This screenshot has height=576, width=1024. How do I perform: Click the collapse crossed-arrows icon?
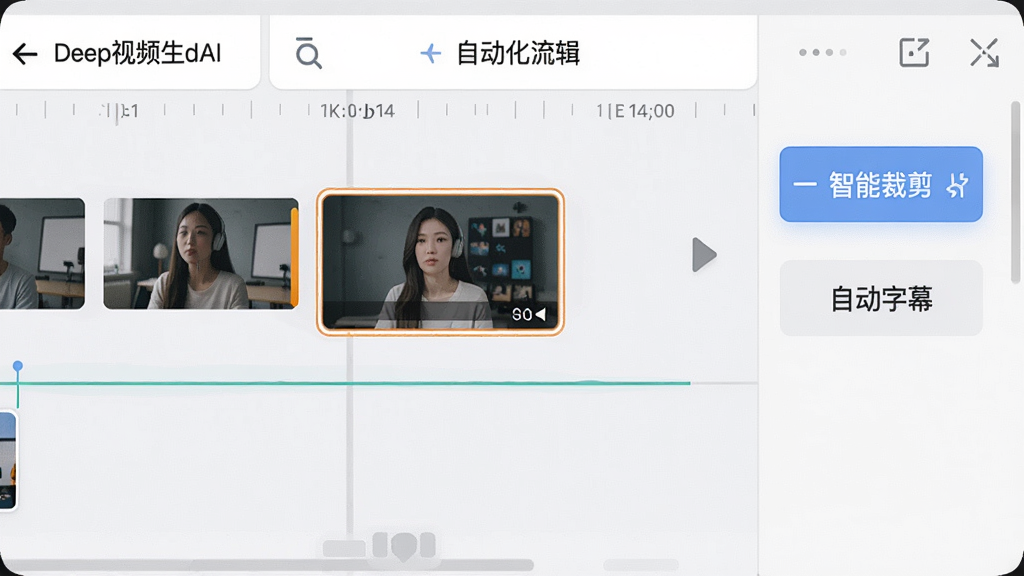point(984,52)
